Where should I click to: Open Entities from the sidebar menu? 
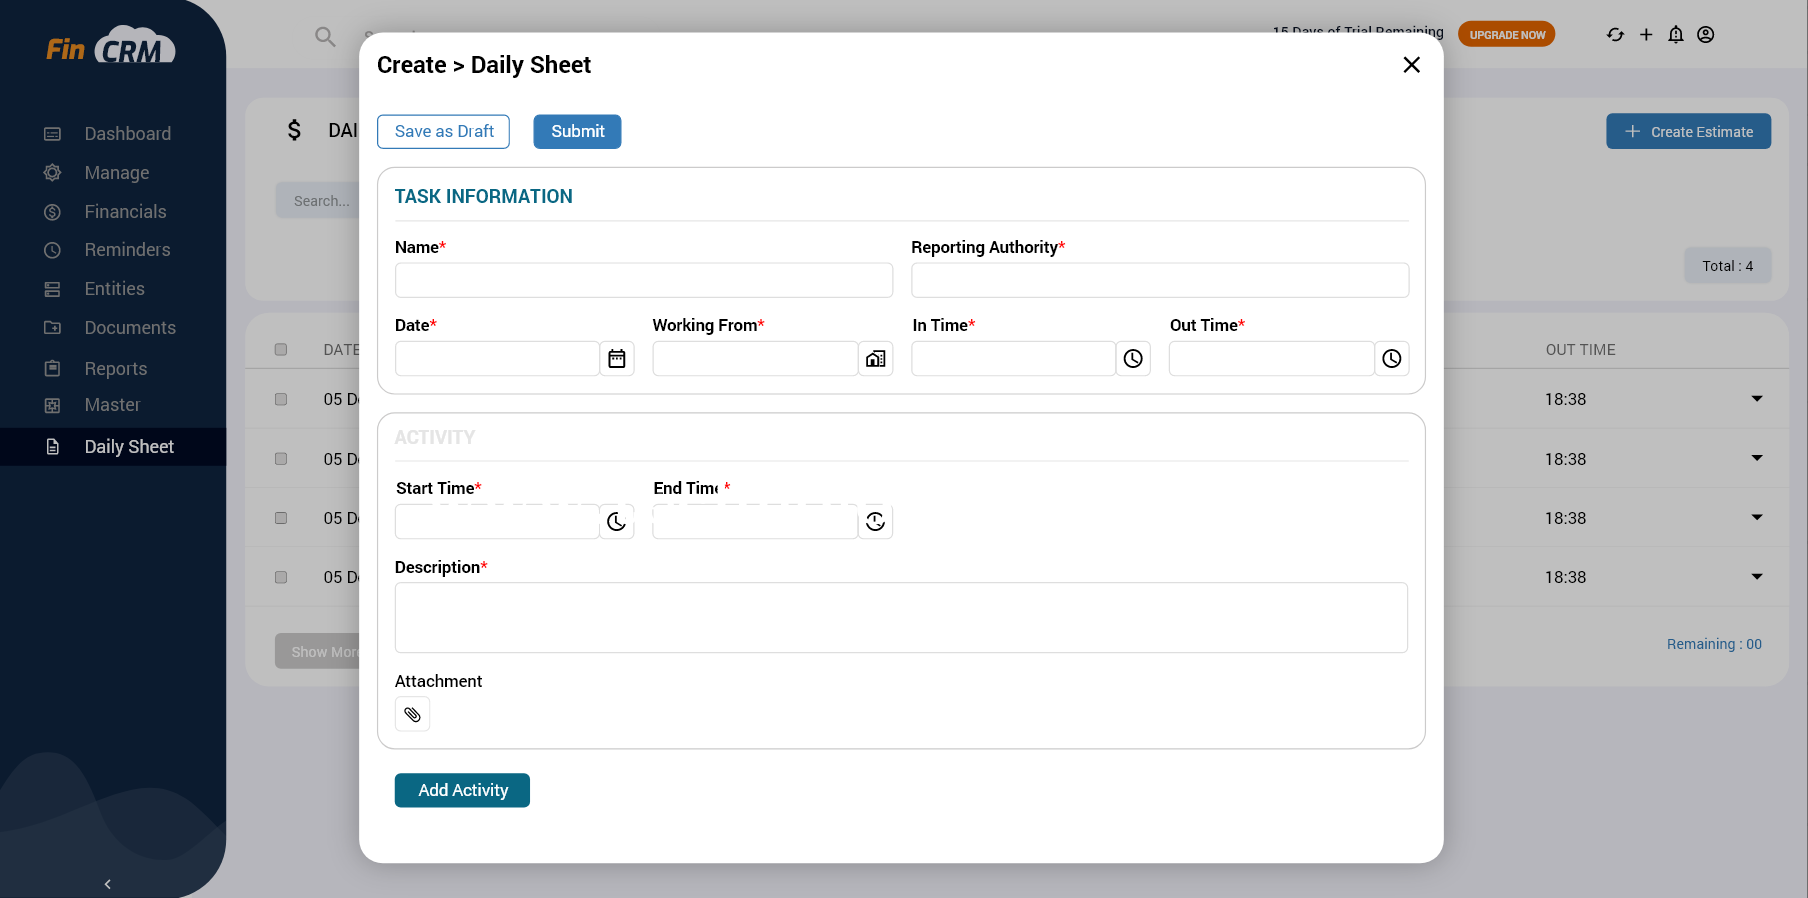(x=115, y=289)
